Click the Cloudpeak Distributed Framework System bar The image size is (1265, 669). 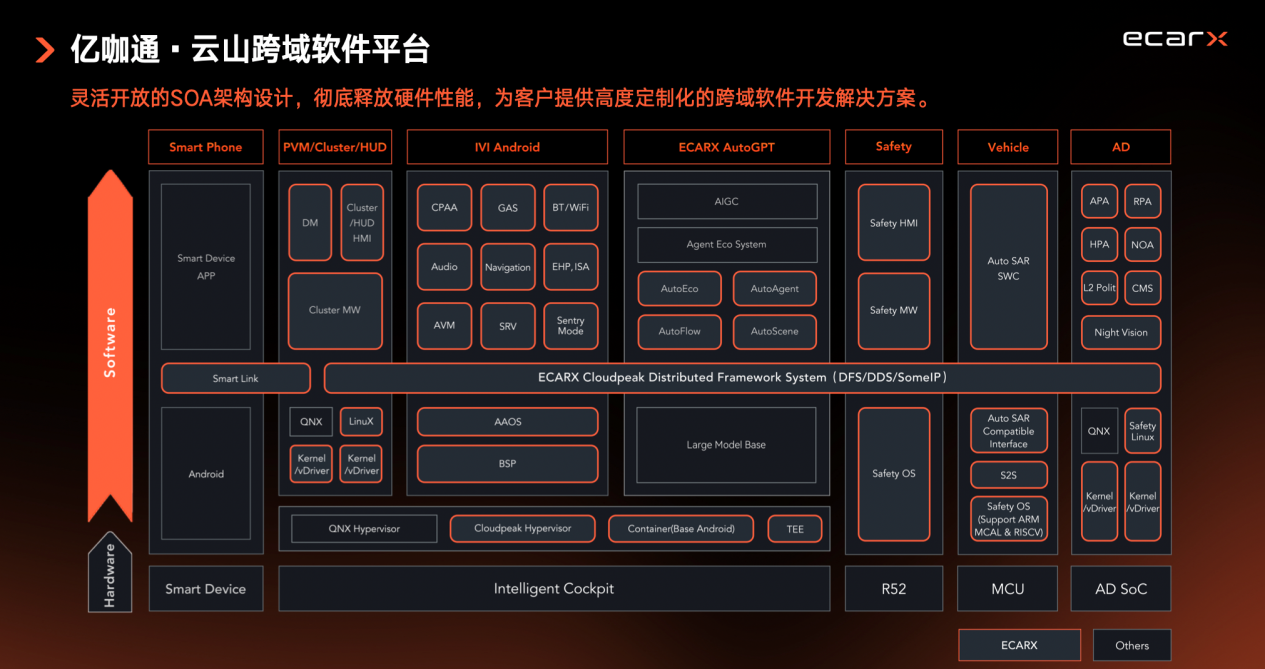tap(742, 378)
